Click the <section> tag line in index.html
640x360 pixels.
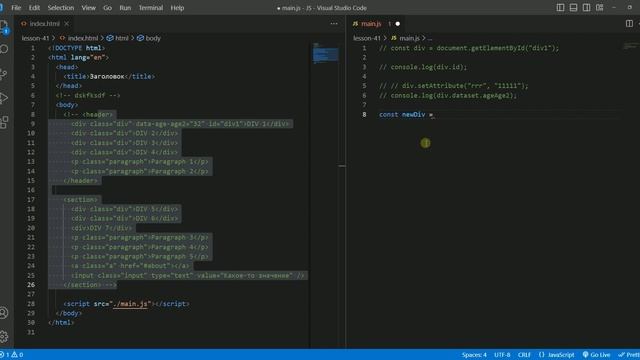coord(81,200)
